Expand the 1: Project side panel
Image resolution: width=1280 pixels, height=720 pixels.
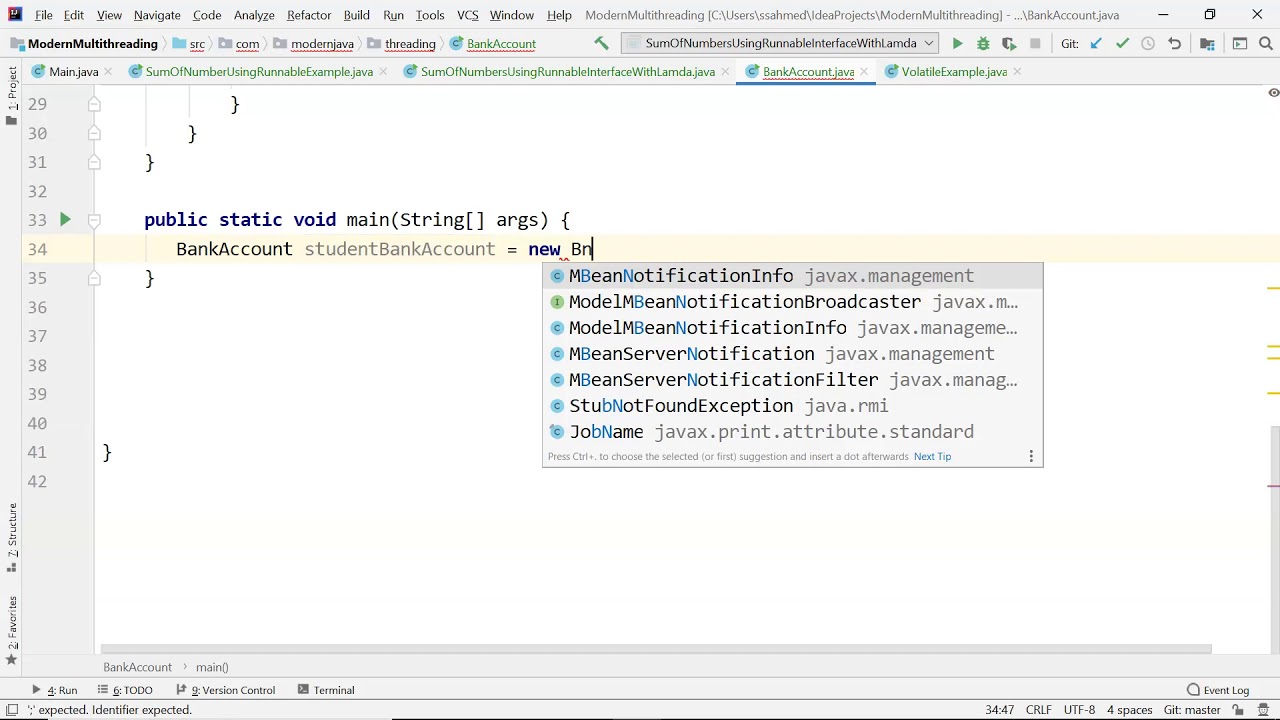point(12,96)
